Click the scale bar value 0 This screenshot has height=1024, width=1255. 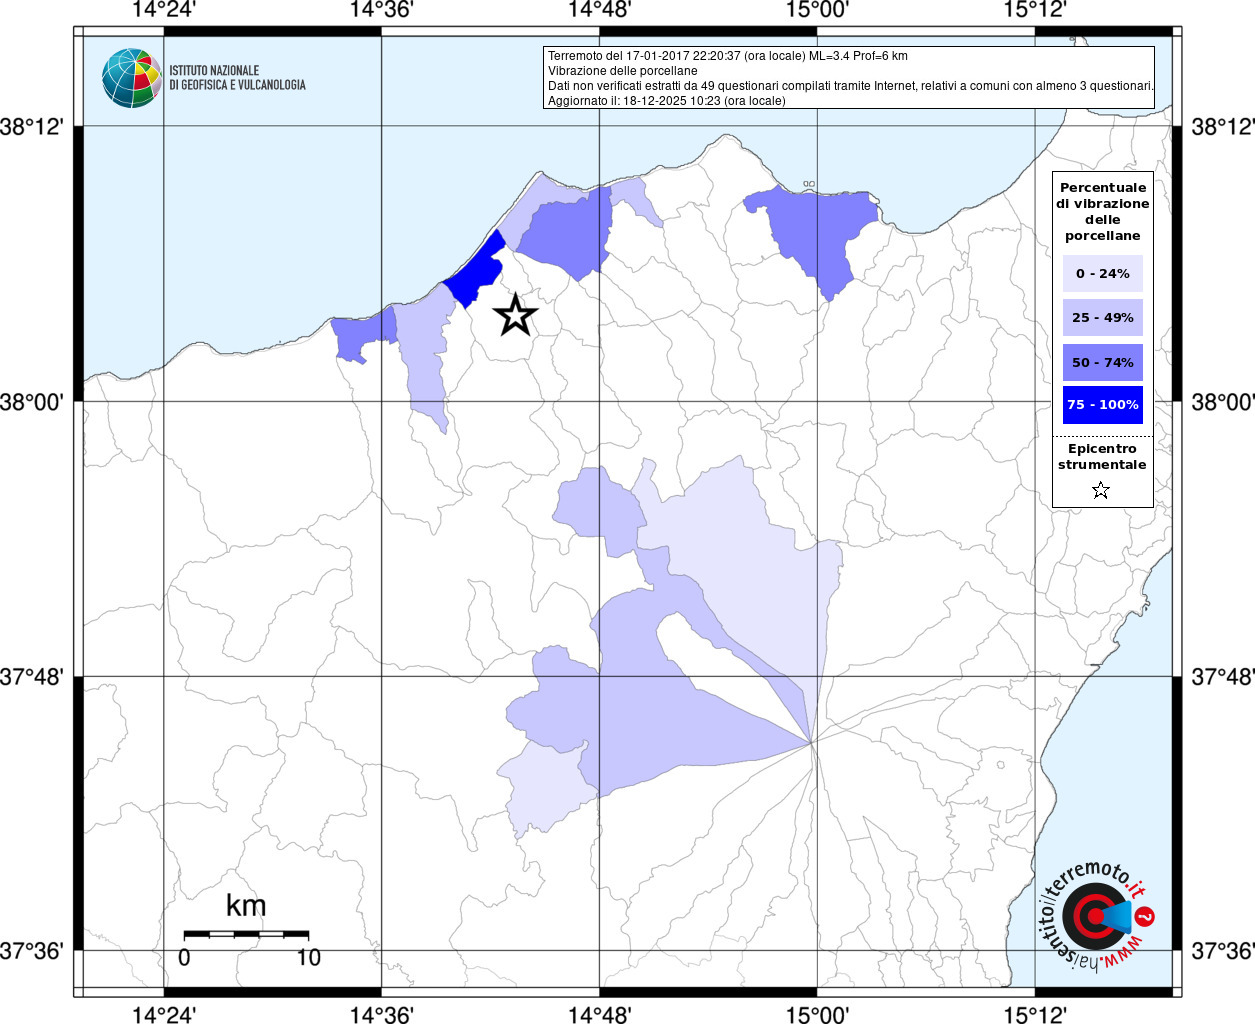click(184, 957)
